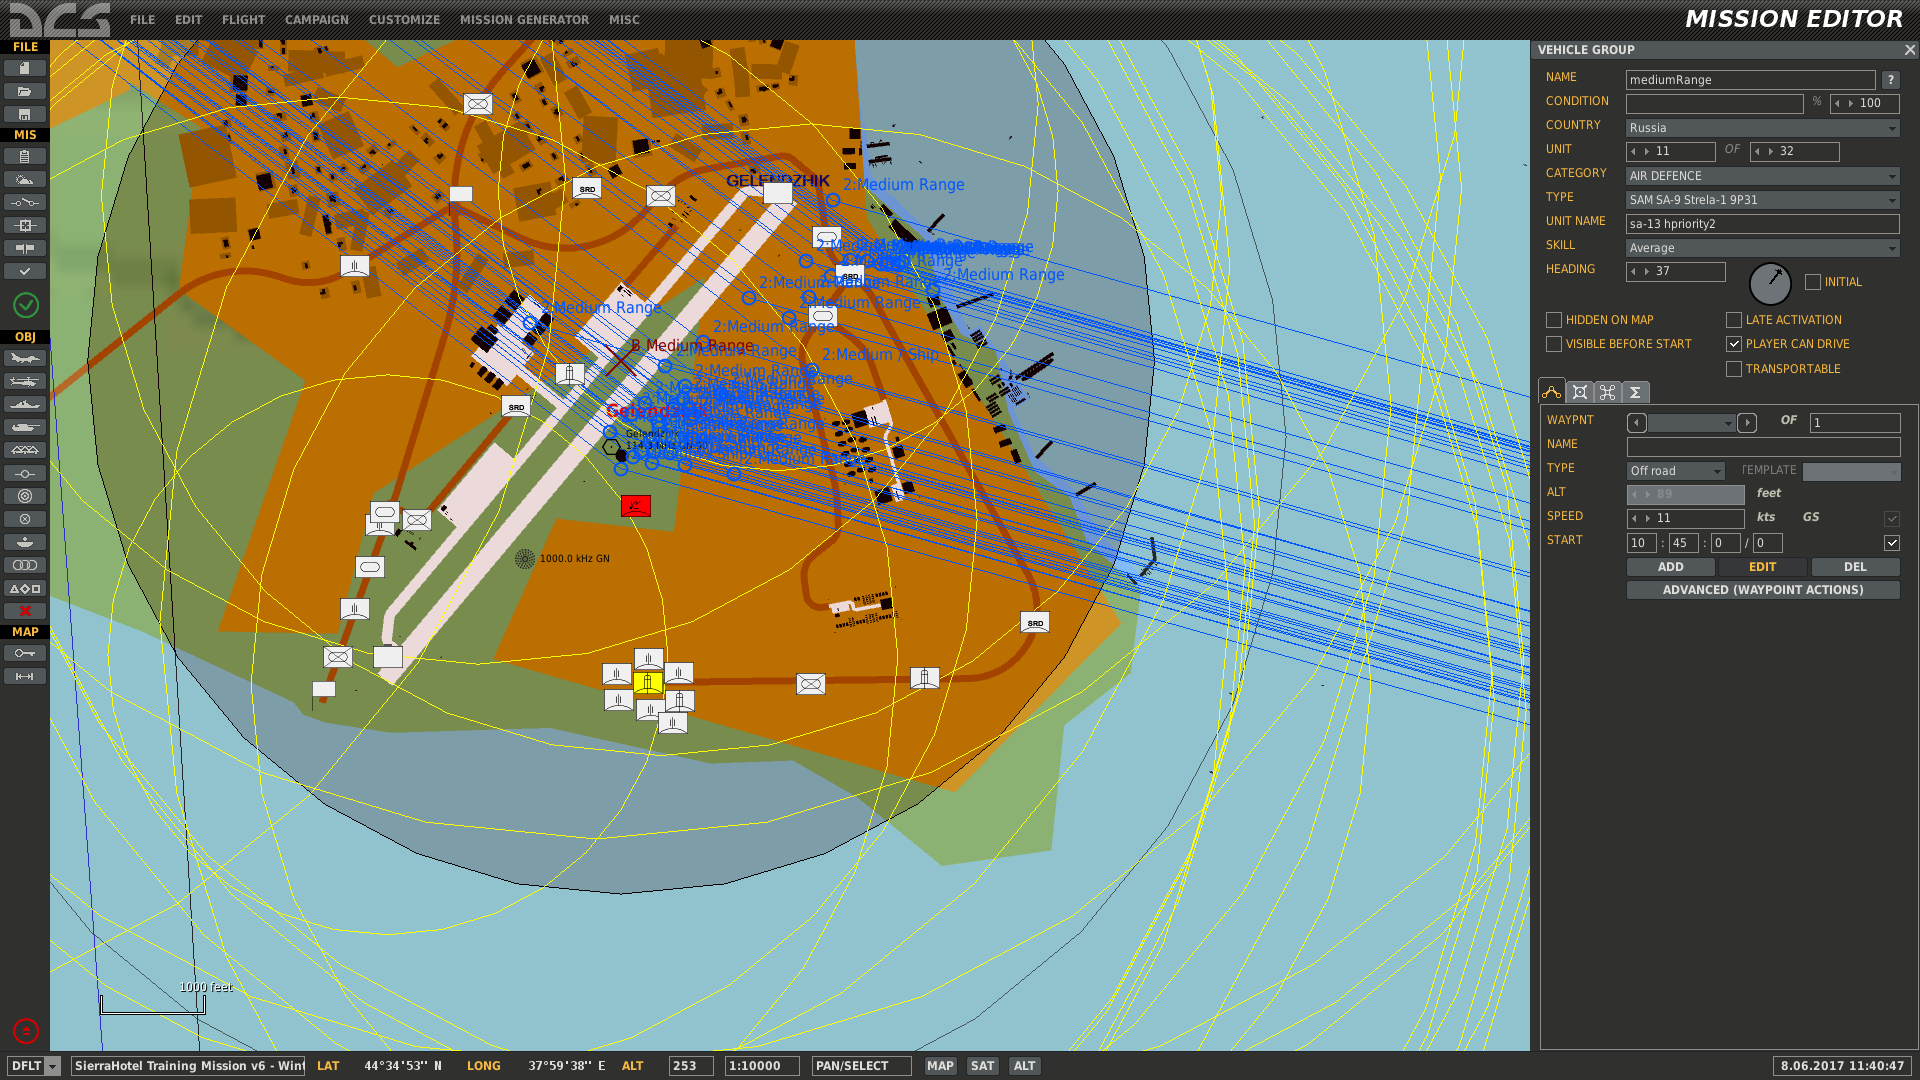The width and height of the screenshot is (1920, 1080).
Task: Check HIDDEN ON MAP
Action: [x=1554, y=319]
